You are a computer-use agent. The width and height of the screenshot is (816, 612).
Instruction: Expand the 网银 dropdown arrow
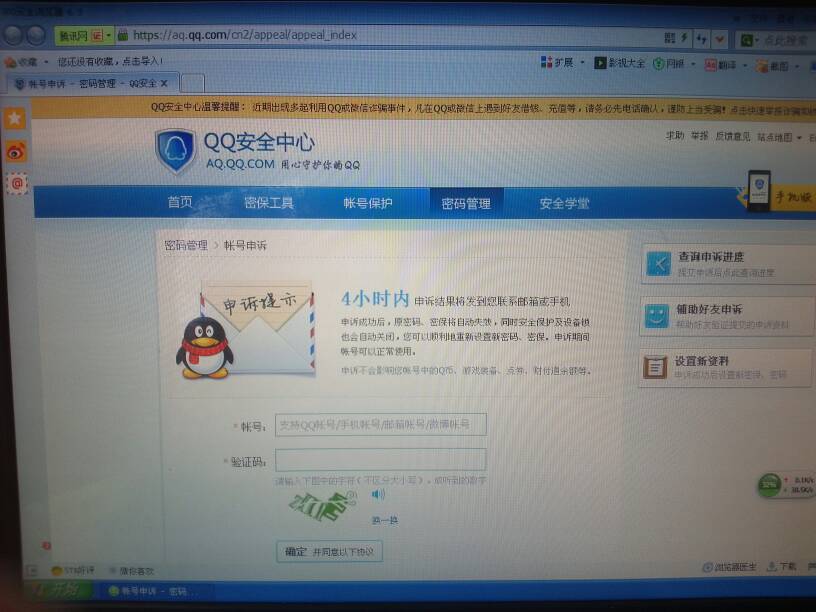[x=693, y=64]
